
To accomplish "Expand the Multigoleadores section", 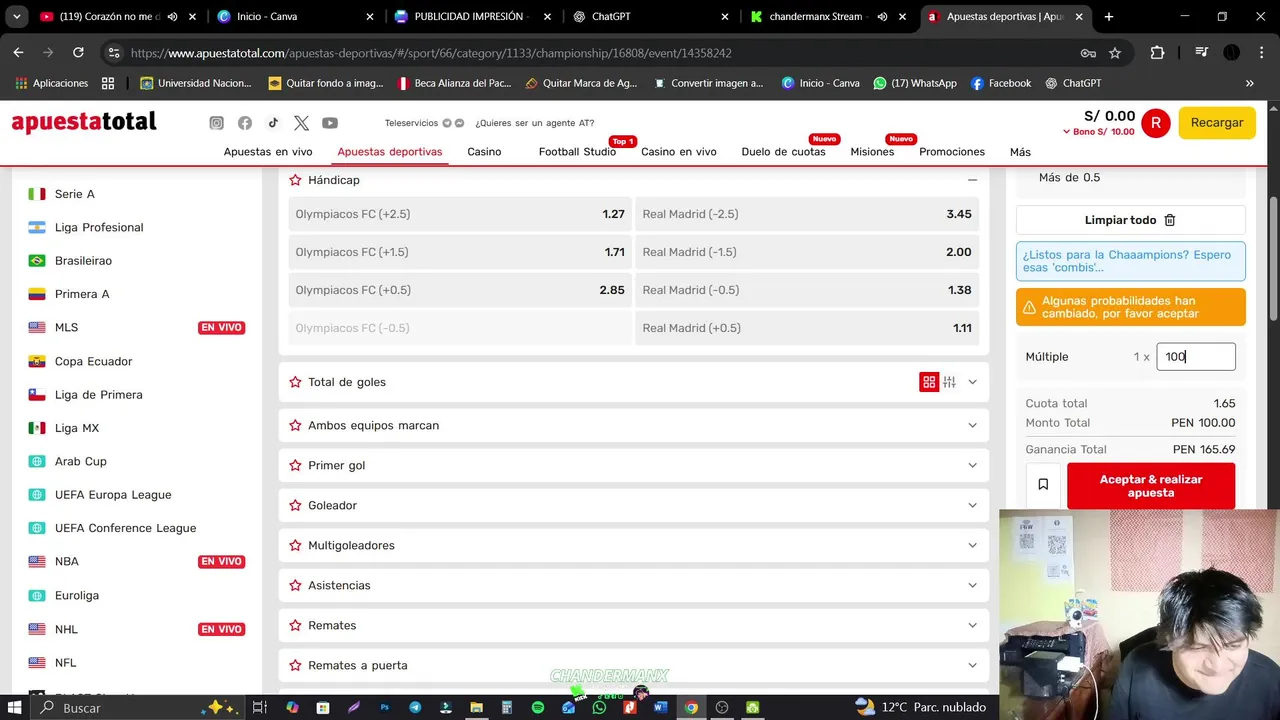I will tap(972, 545).
